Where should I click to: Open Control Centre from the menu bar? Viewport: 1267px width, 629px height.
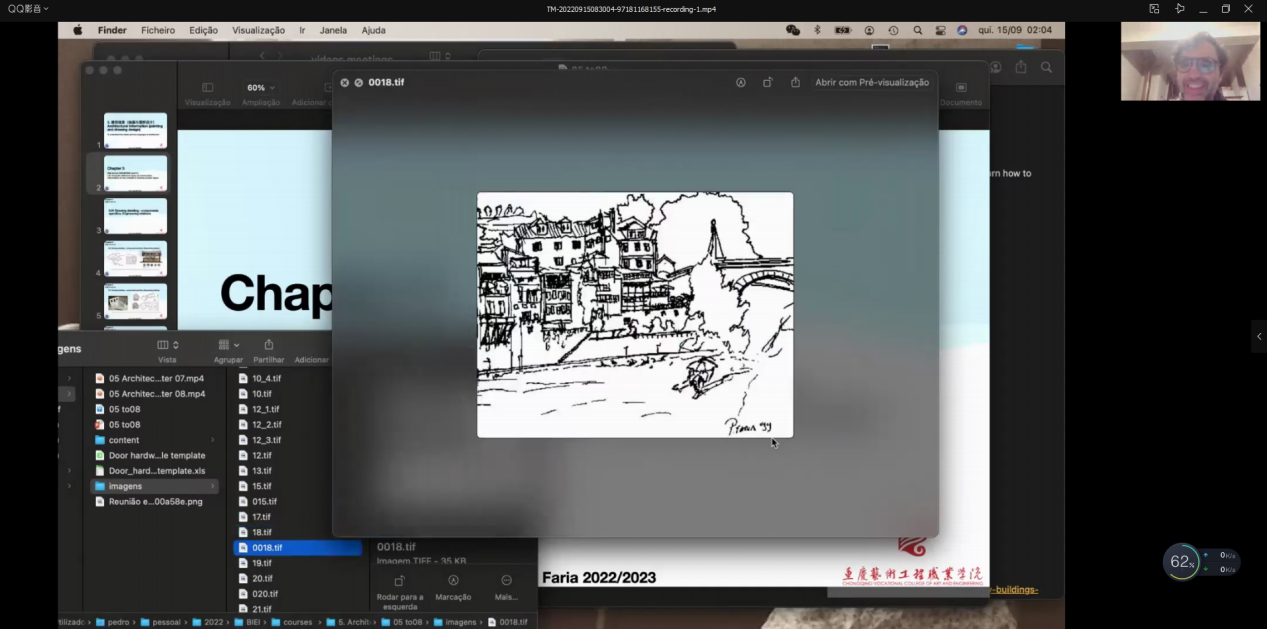pos(940,30)
